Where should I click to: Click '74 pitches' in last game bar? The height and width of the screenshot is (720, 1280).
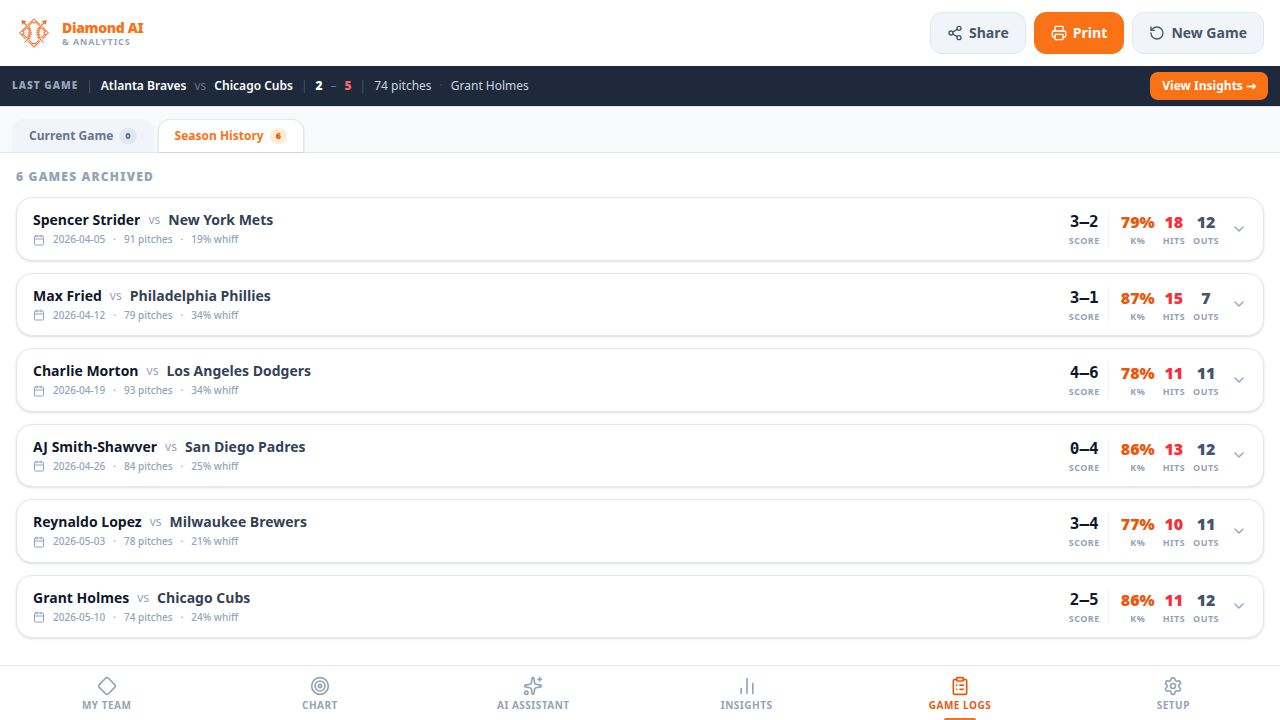coord(403,86)
